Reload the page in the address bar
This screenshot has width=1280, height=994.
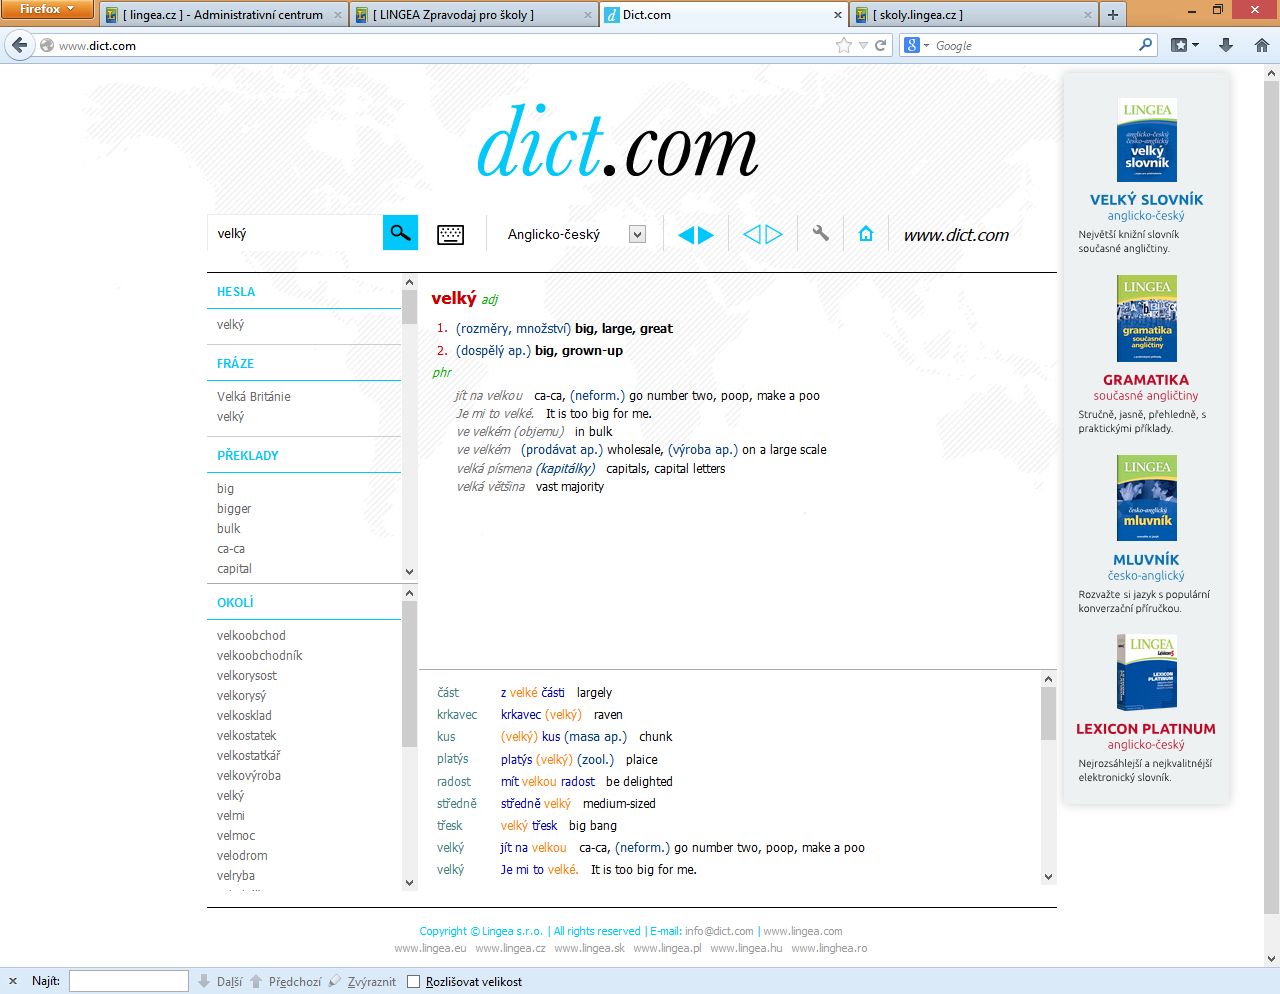pos(881,45)
